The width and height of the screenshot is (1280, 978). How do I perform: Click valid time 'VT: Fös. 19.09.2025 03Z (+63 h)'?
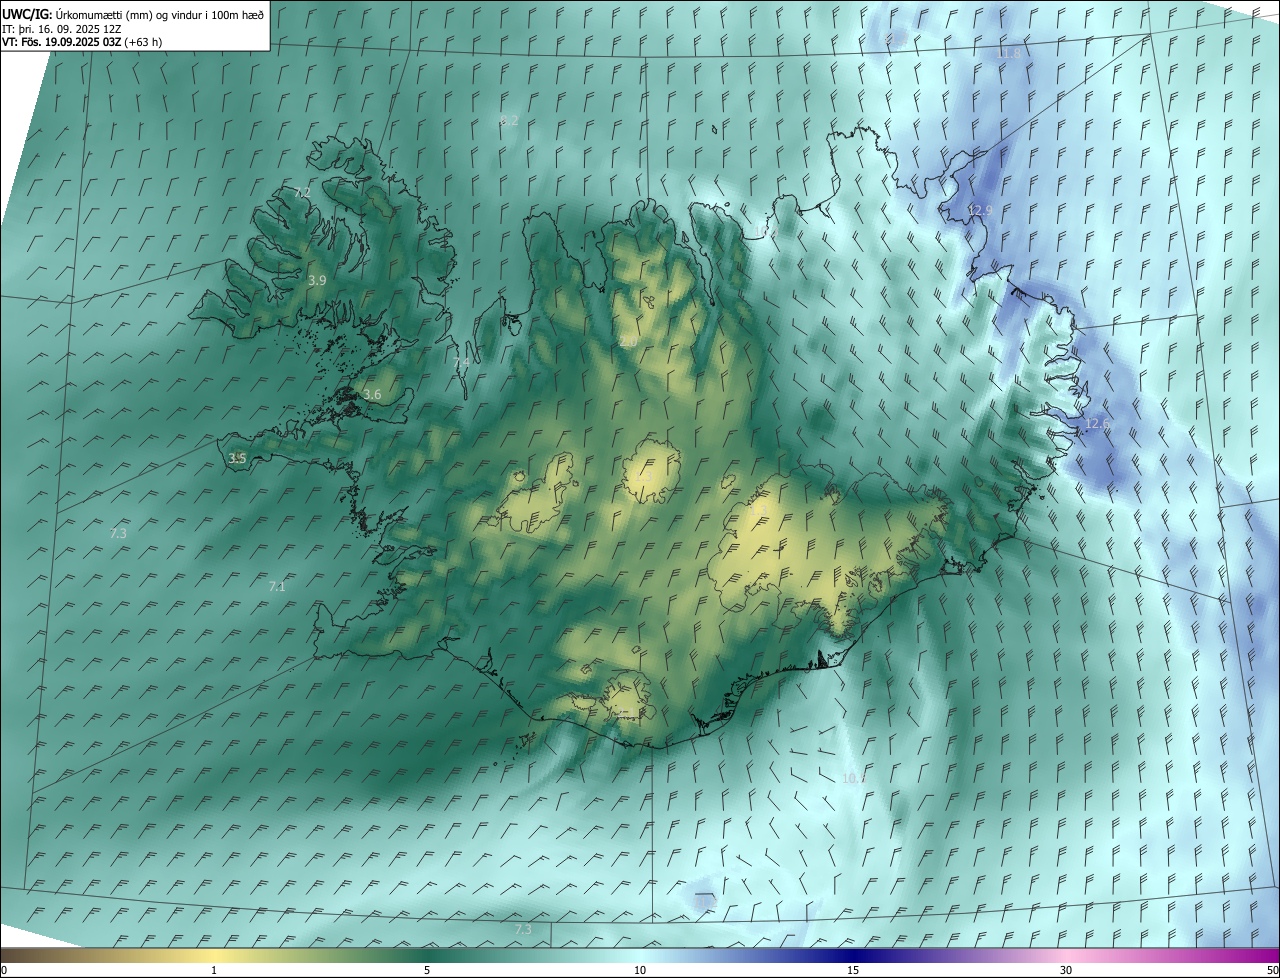pyautogui.click(x=82, y=42)
